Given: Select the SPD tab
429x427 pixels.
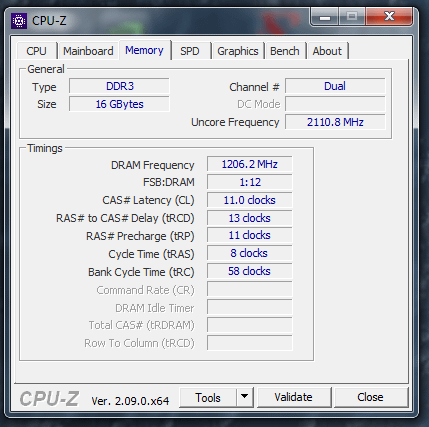Looking at the screenshot, I should (190, 51).
